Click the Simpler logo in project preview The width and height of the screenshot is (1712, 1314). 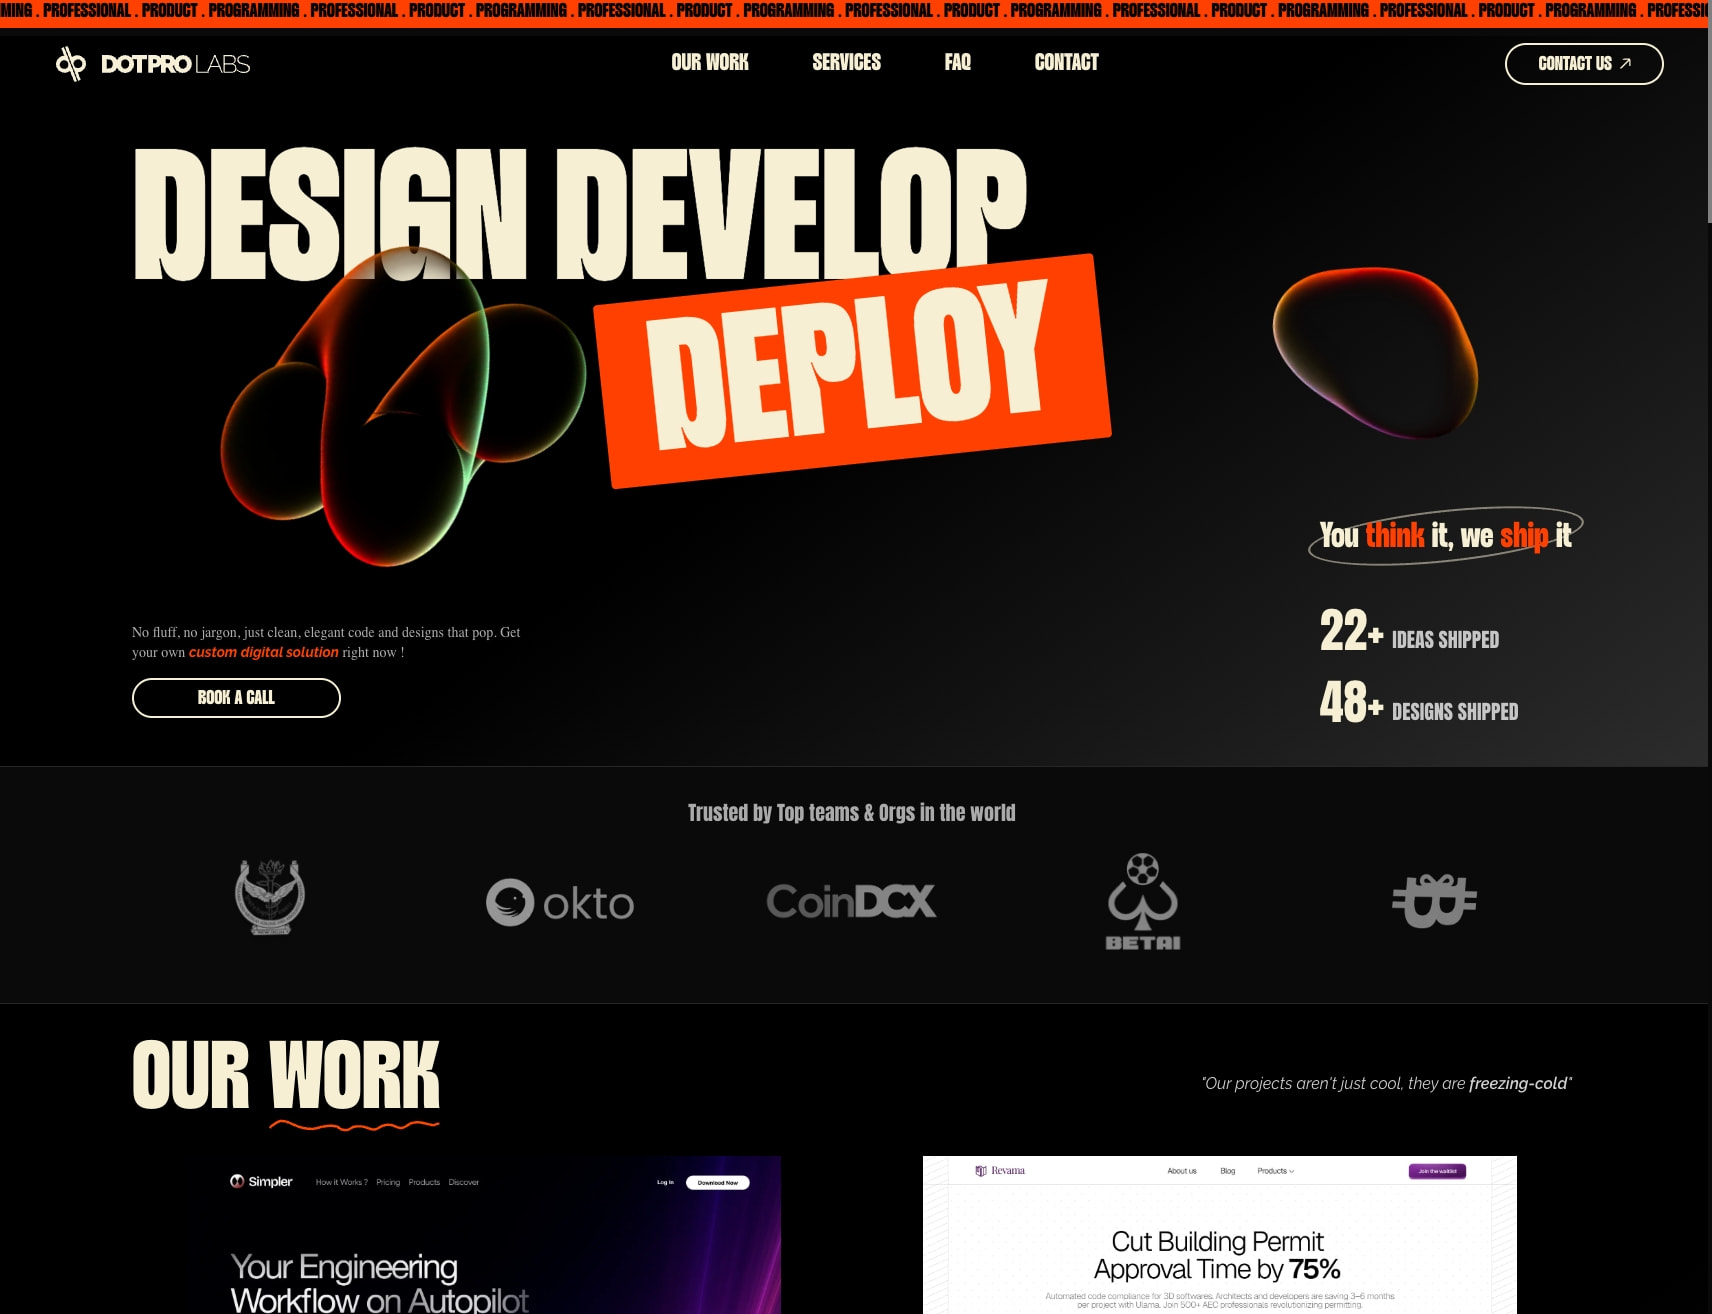pos(261,1181)
